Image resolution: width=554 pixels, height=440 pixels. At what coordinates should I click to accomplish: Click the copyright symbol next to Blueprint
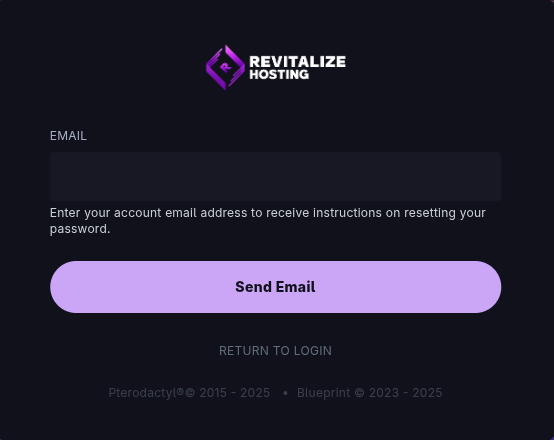(360, 393)
